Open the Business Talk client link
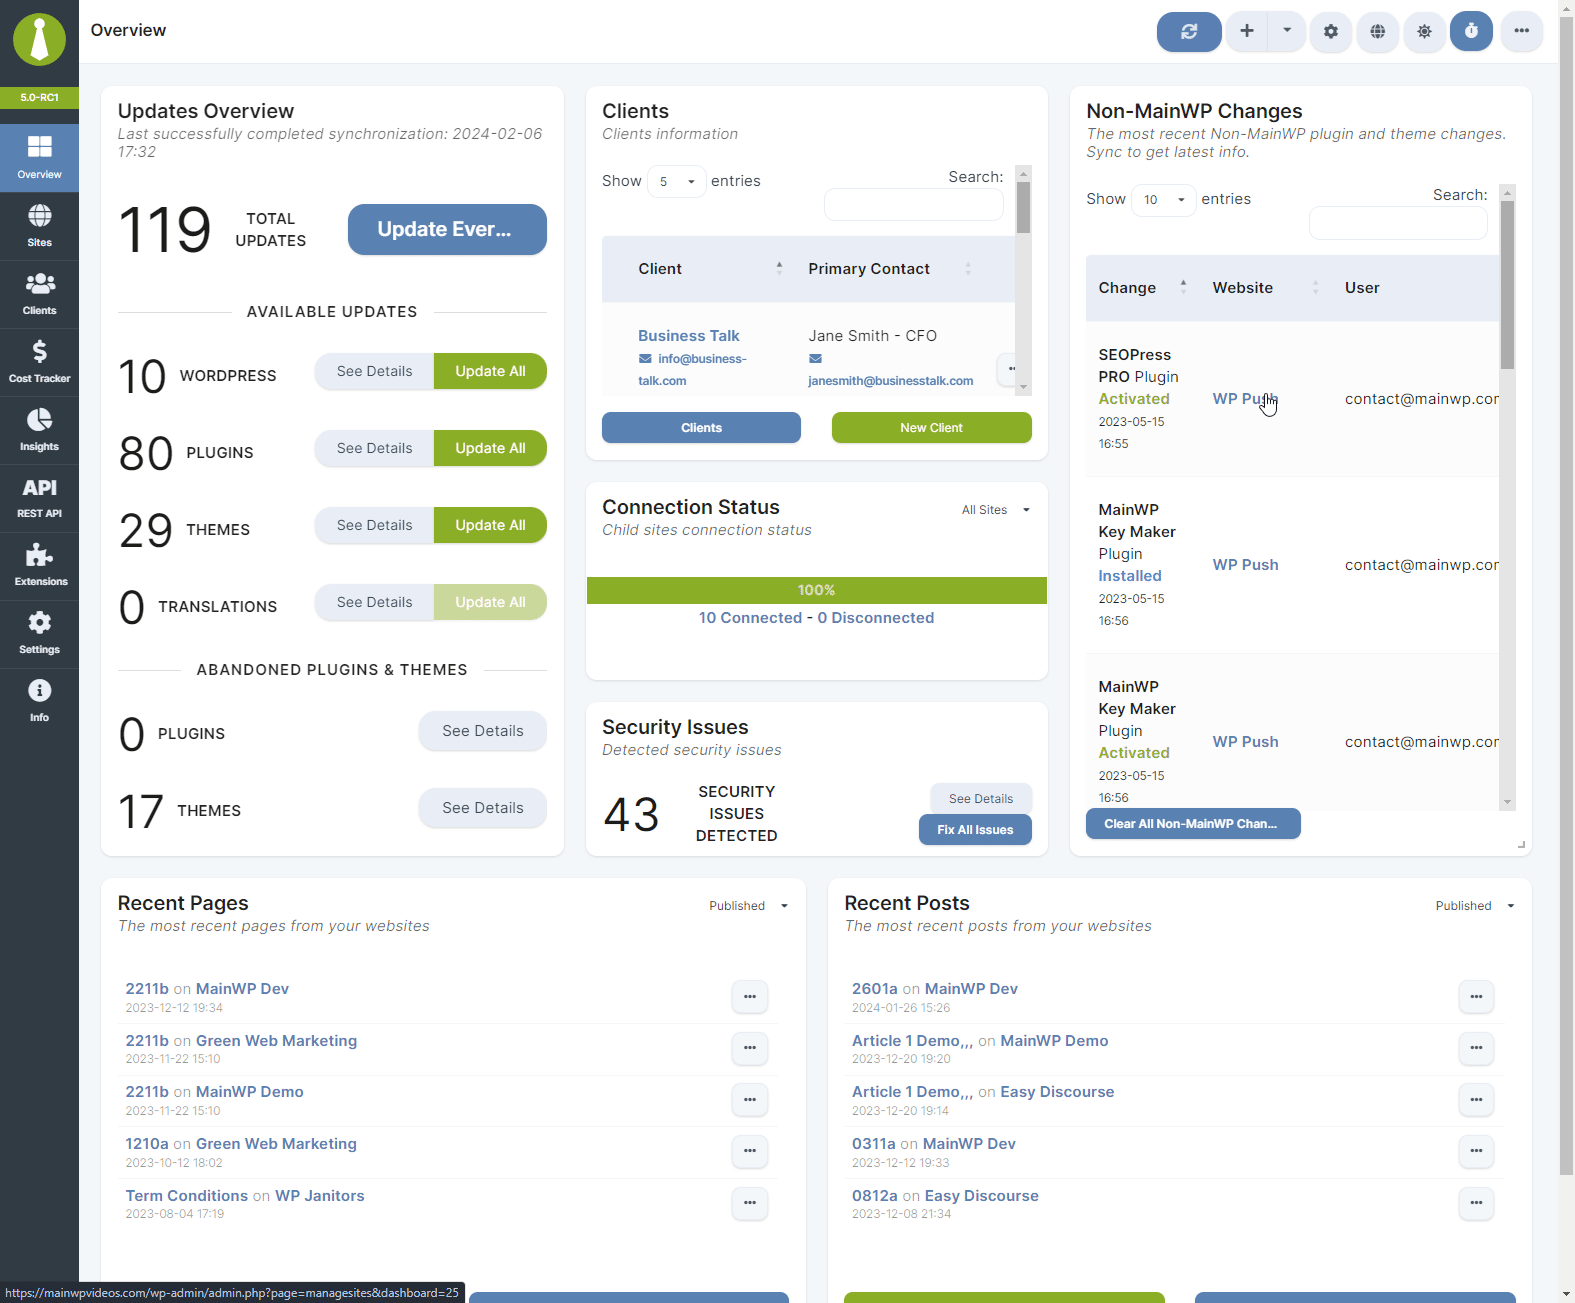 pos(689,336)
